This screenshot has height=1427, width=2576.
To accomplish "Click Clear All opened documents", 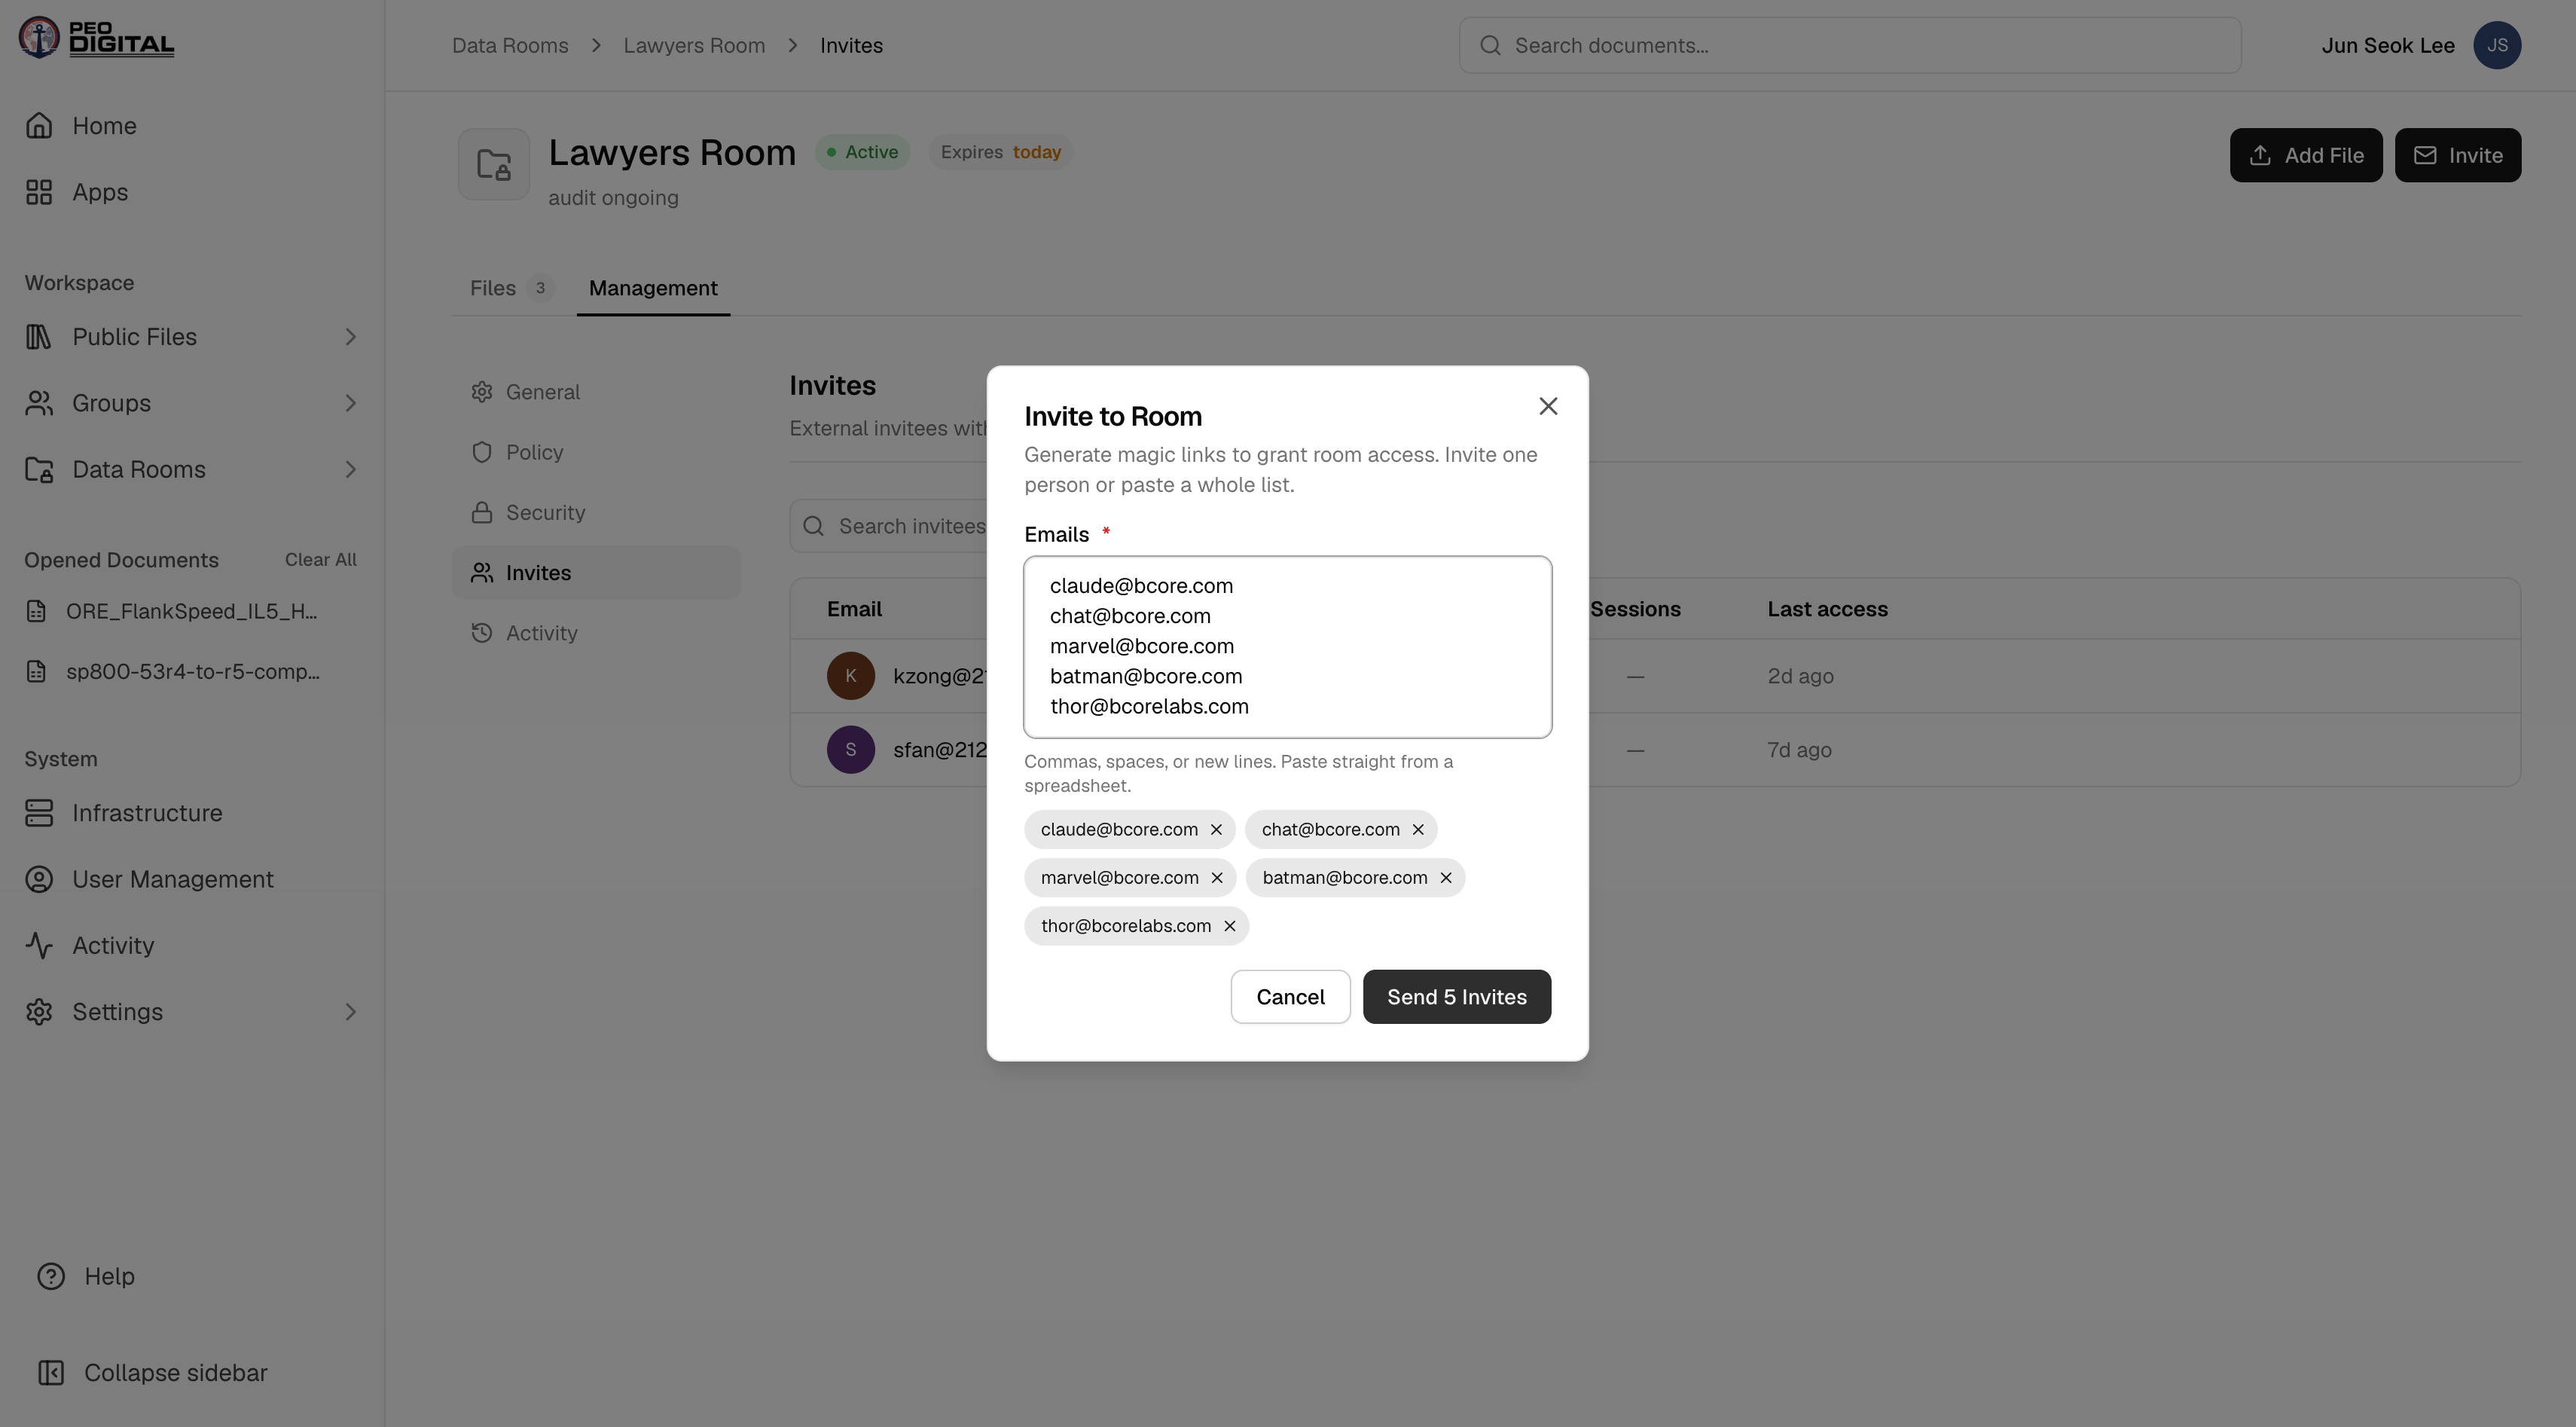I will pos(320,560).
